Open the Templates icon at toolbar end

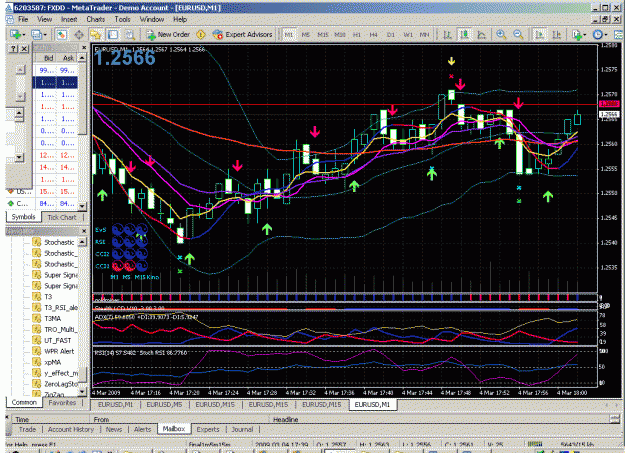pyautogui.click(x=619, y=35)
